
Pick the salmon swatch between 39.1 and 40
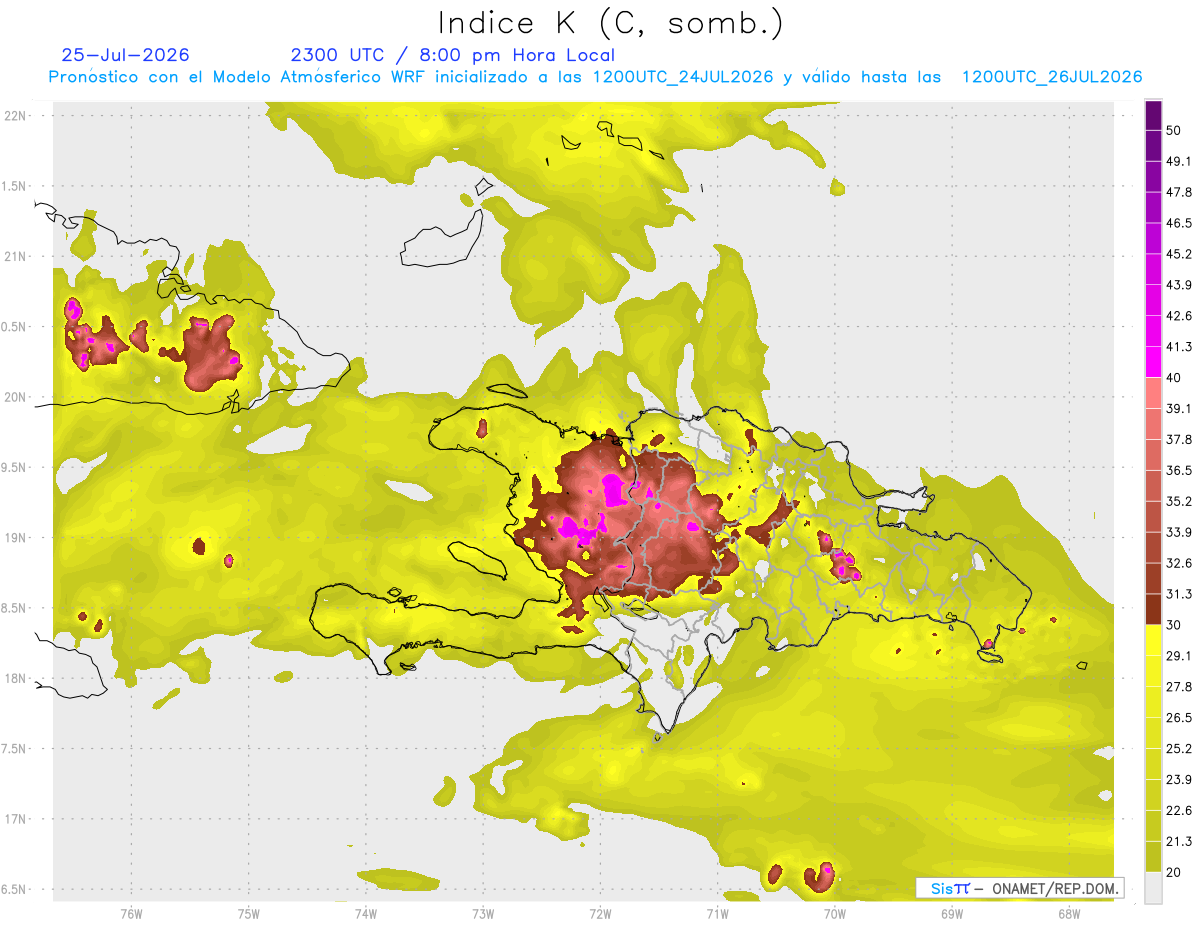point(1153,393)
